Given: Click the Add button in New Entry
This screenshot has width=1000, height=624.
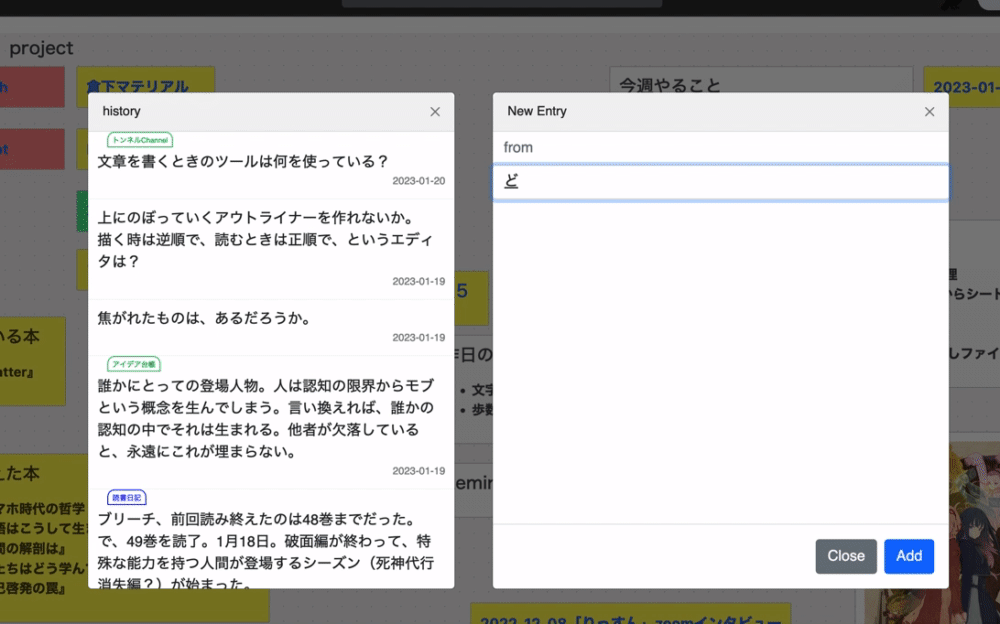Looking at the screenshot, I should [x=909, y=556].
